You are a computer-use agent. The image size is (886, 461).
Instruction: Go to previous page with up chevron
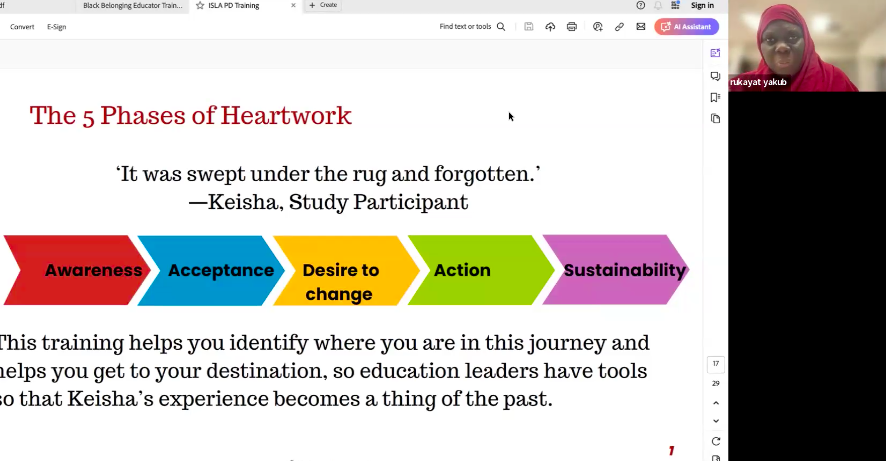coord(716,403)
